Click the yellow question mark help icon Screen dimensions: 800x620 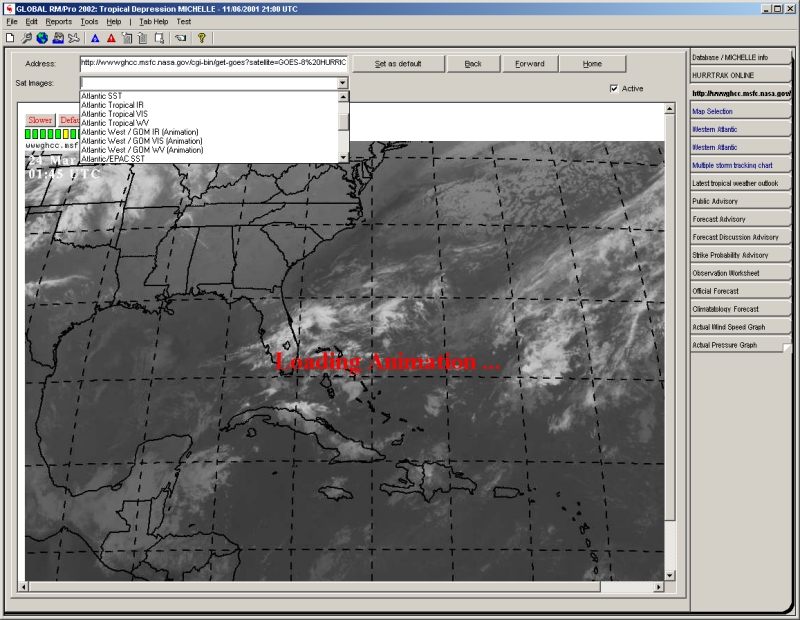pyautogui.click(x=202, y=38)
